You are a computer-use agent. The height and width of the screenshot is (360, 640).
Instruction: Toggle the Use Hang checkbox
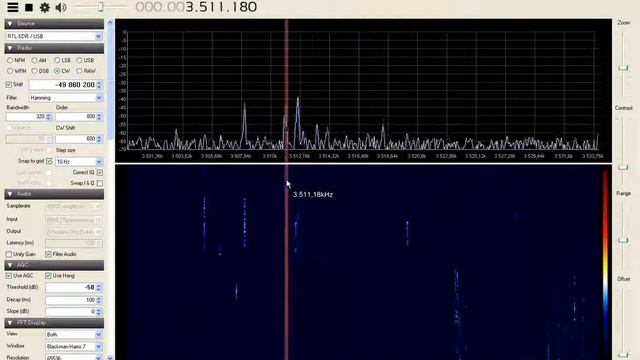click(48, 276)
